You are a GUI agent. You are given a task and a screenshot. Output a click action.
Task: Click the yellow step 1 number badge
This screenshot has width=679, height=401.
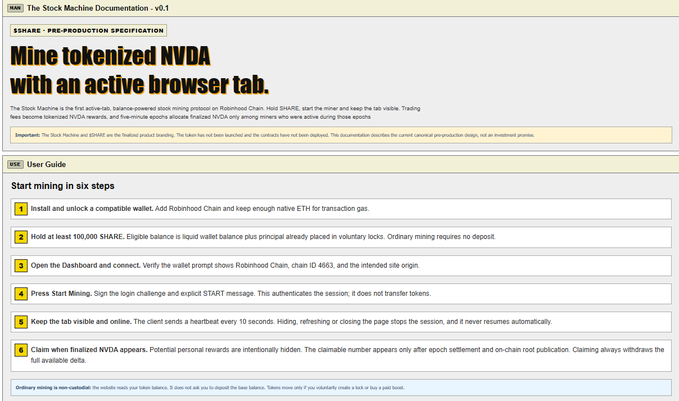[21, 209]
